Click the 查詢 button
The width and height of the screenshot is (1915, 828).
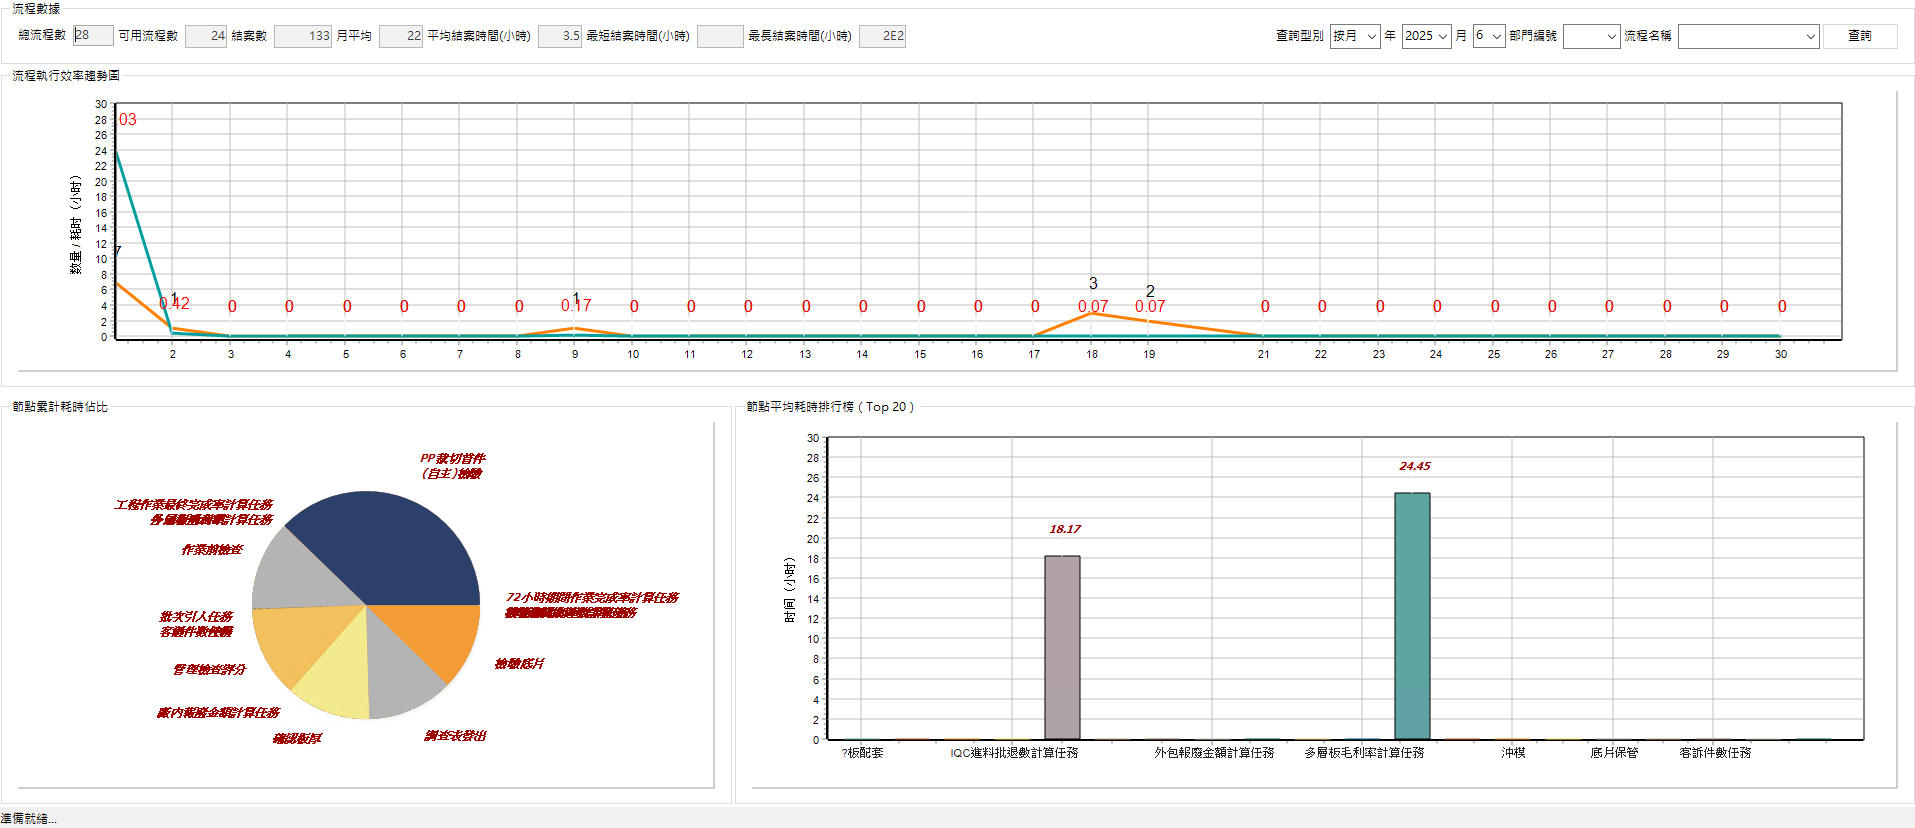point(1859,36)
